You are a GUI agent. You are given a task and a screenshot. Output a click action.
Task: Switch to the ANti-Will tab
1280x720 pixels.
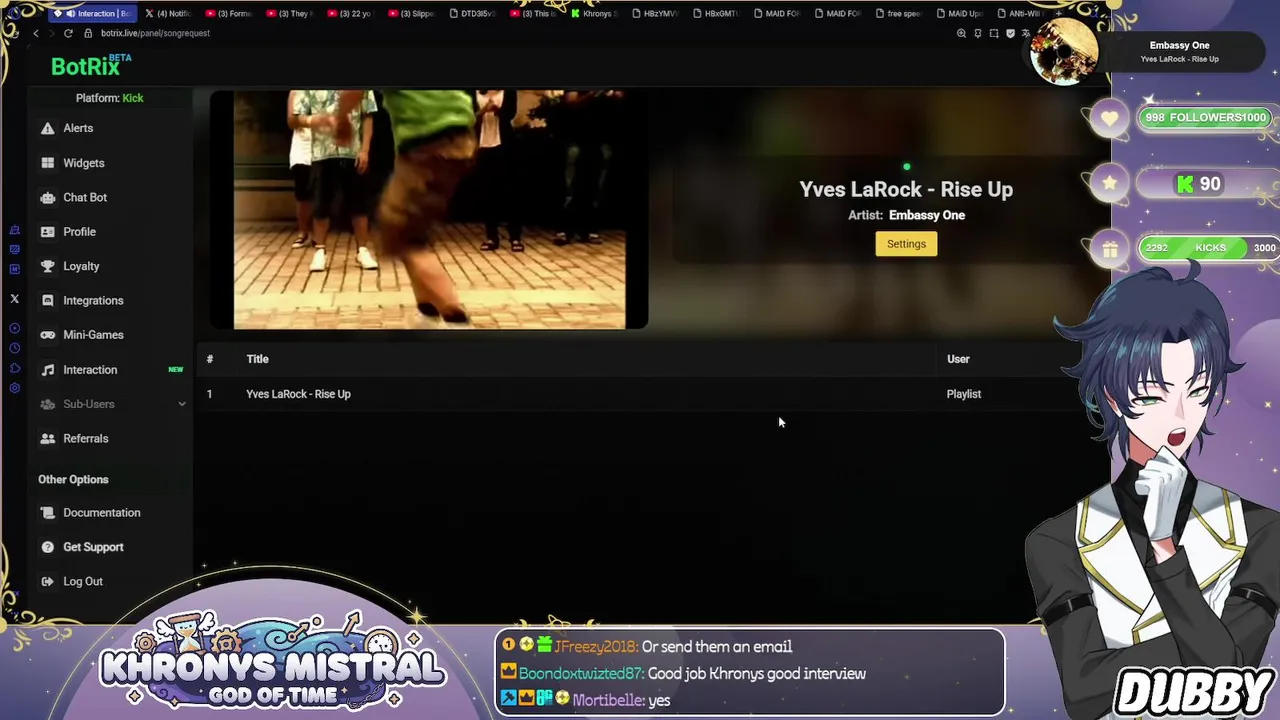click(1019, 13)
